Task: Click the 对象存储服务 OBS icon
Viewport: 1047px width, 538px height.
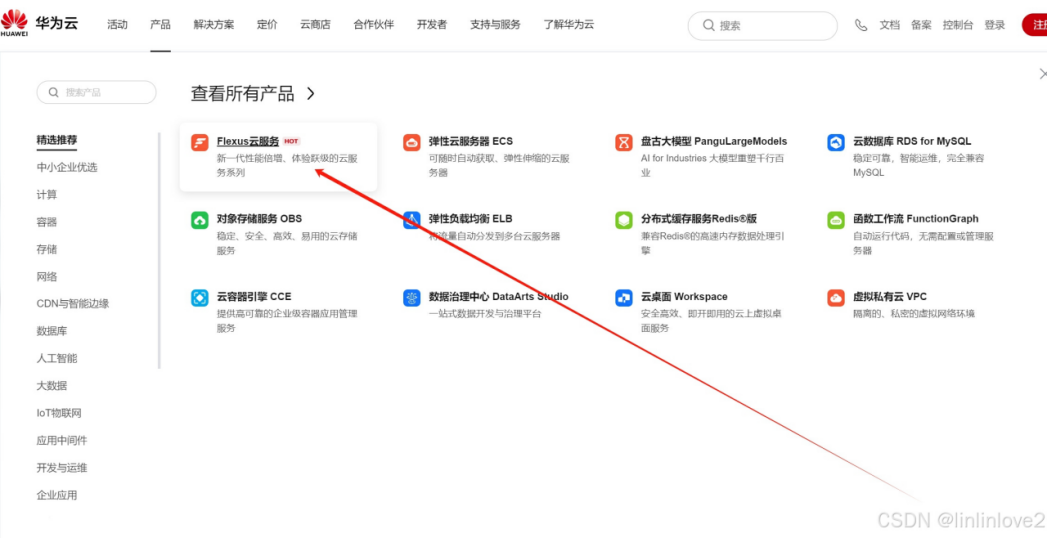Action: tap(200, 220)
